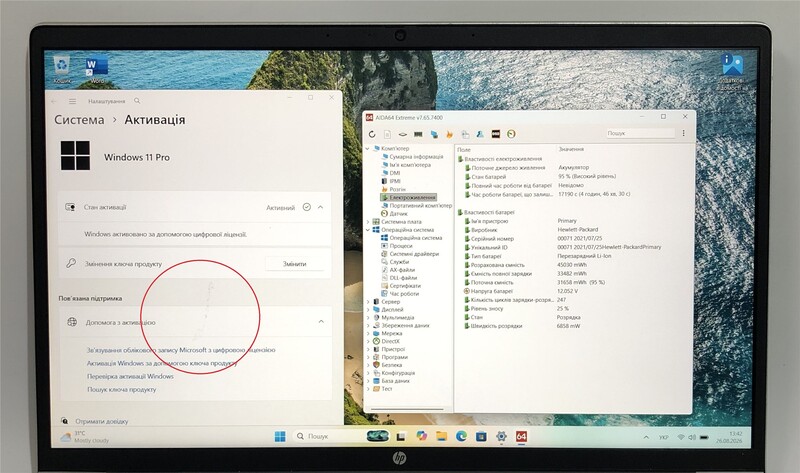Click the flame stability test icon in AIDA64 toolbar
The width and height of the screenshot is (800, 473).
(x=449, y=134)
